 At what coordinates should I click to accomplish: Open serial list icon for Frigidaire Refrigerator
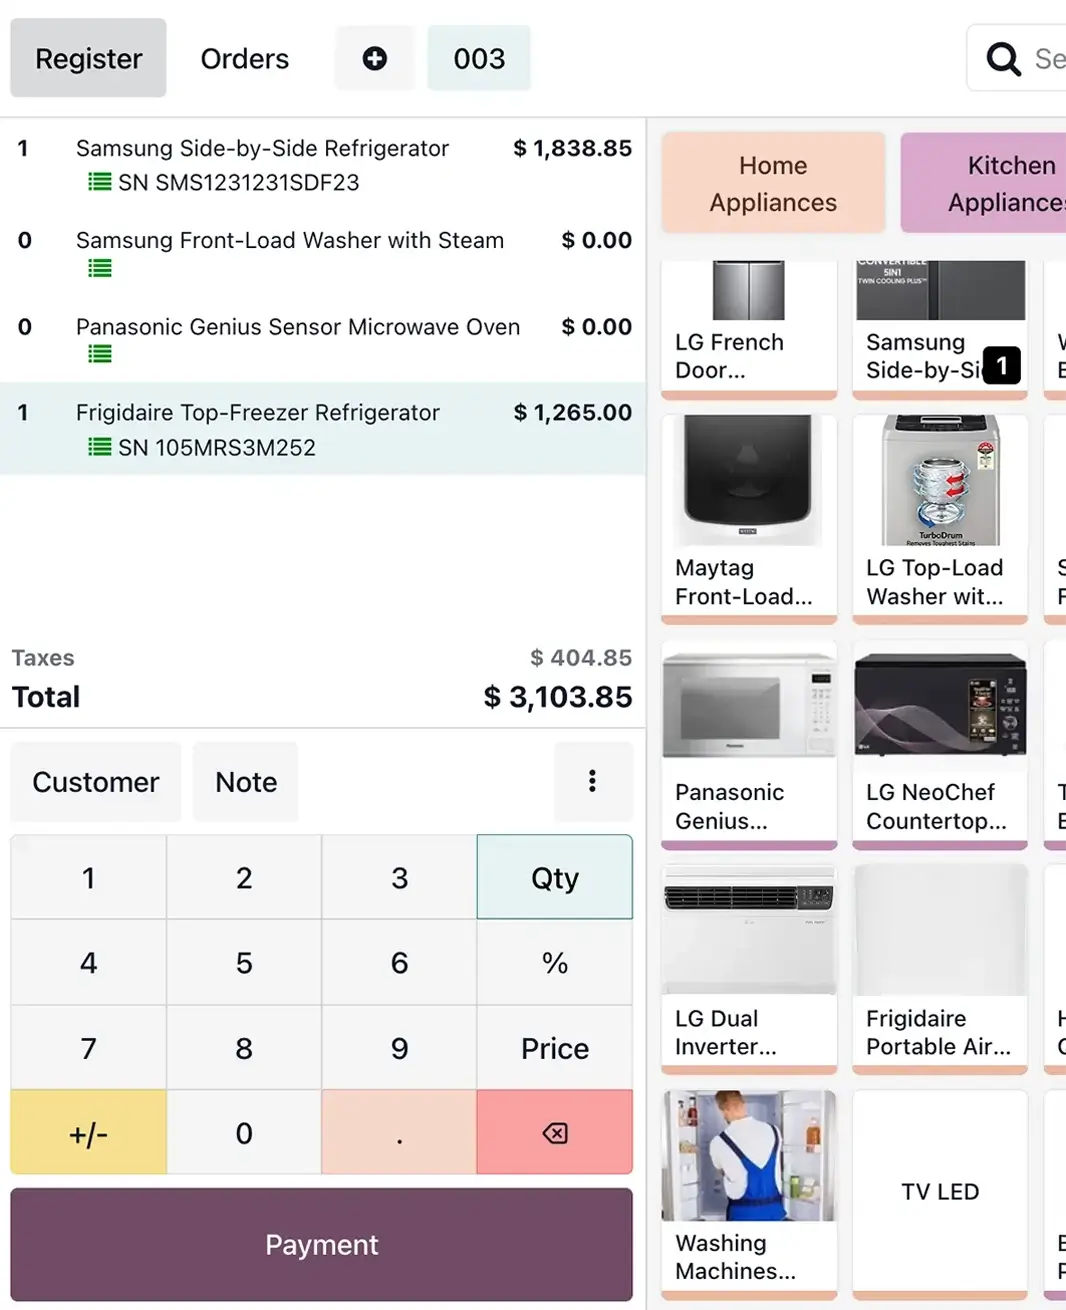(100, 447)
